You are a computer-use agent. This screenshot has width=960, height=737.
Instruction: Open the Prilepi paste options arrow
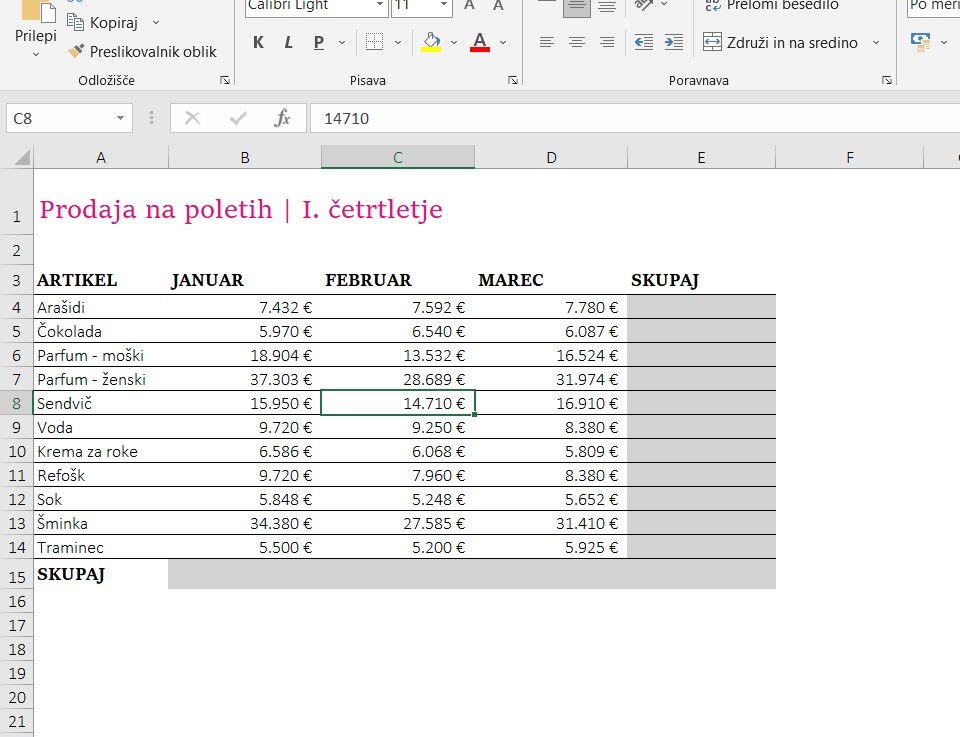(x=36, y=54)
